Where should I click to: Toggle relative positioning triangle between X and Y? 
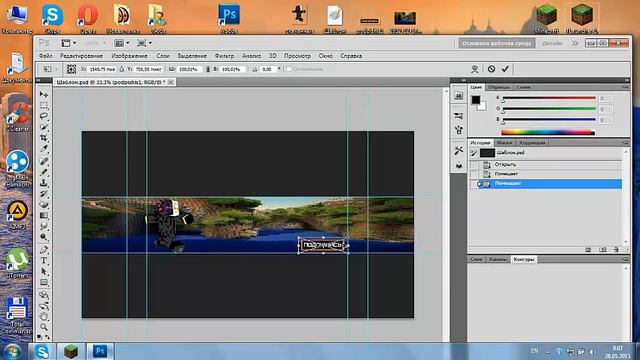[x=122, y=69]
